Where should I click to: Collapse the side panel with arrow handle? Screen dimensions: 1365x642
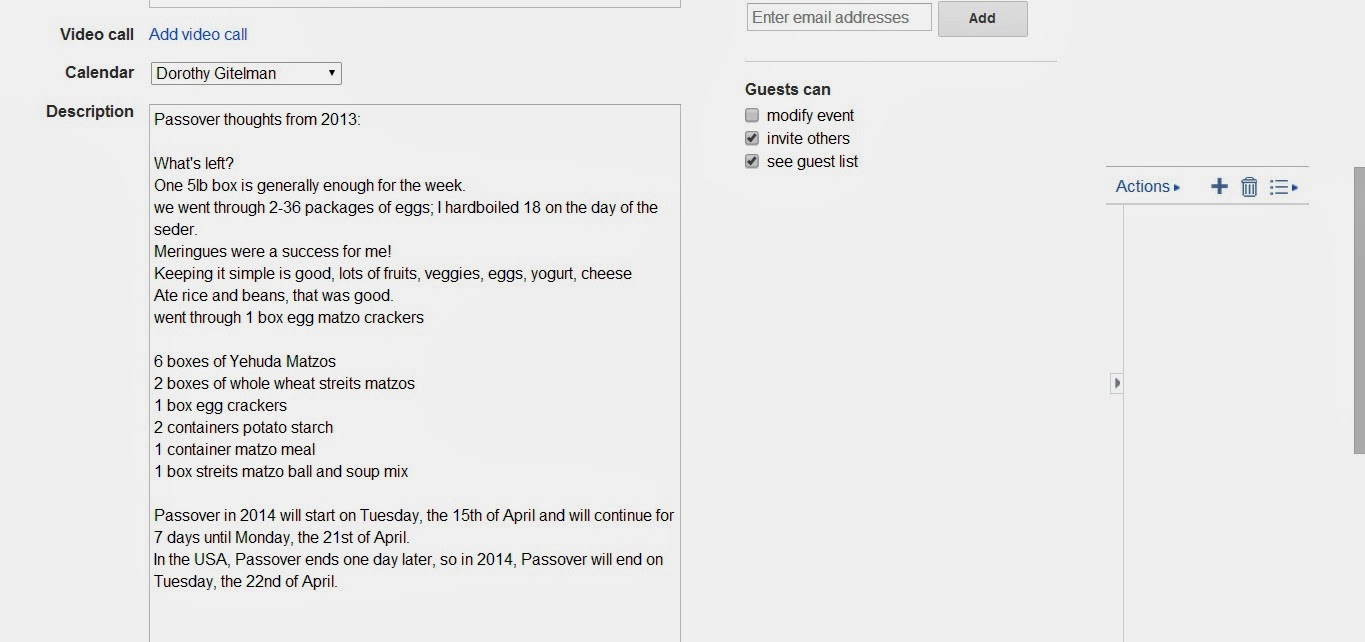pyautogui.click(x=1116, y=383)
